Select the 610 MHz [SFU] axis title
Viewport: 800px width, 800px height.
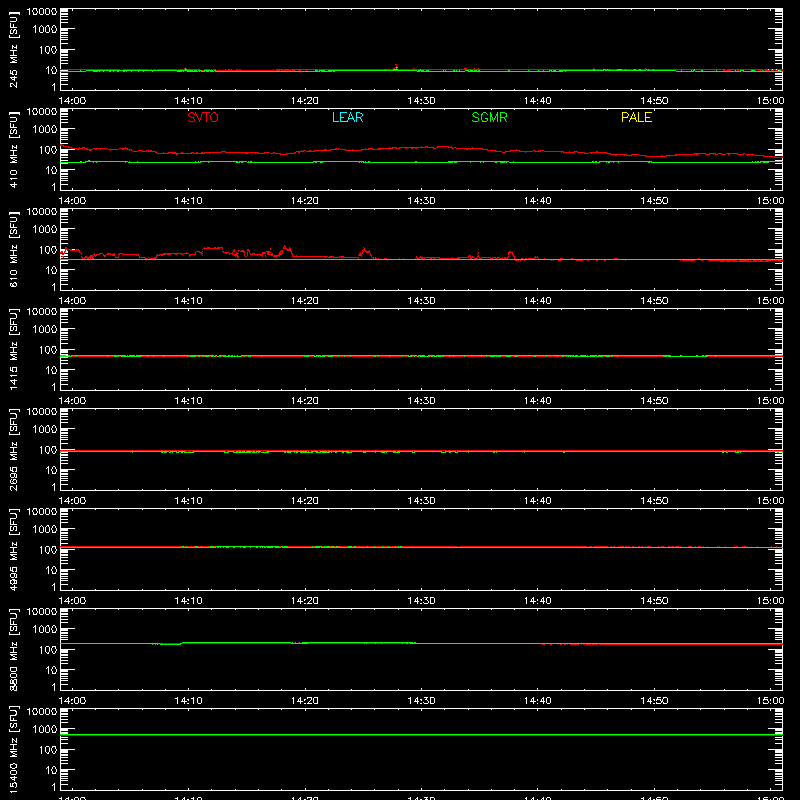pos(14,249)
